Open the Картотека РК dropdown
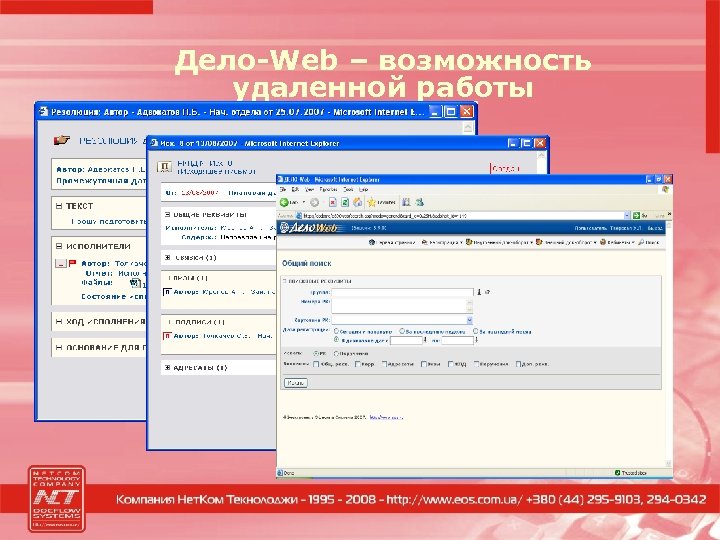 click(469, 320)
